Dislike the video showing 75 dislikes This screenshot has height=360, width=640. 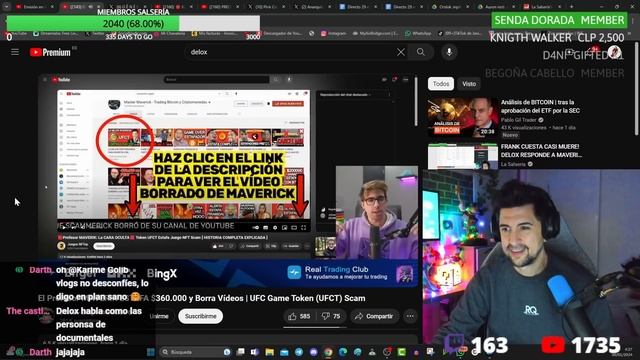[x=331, y=316]
